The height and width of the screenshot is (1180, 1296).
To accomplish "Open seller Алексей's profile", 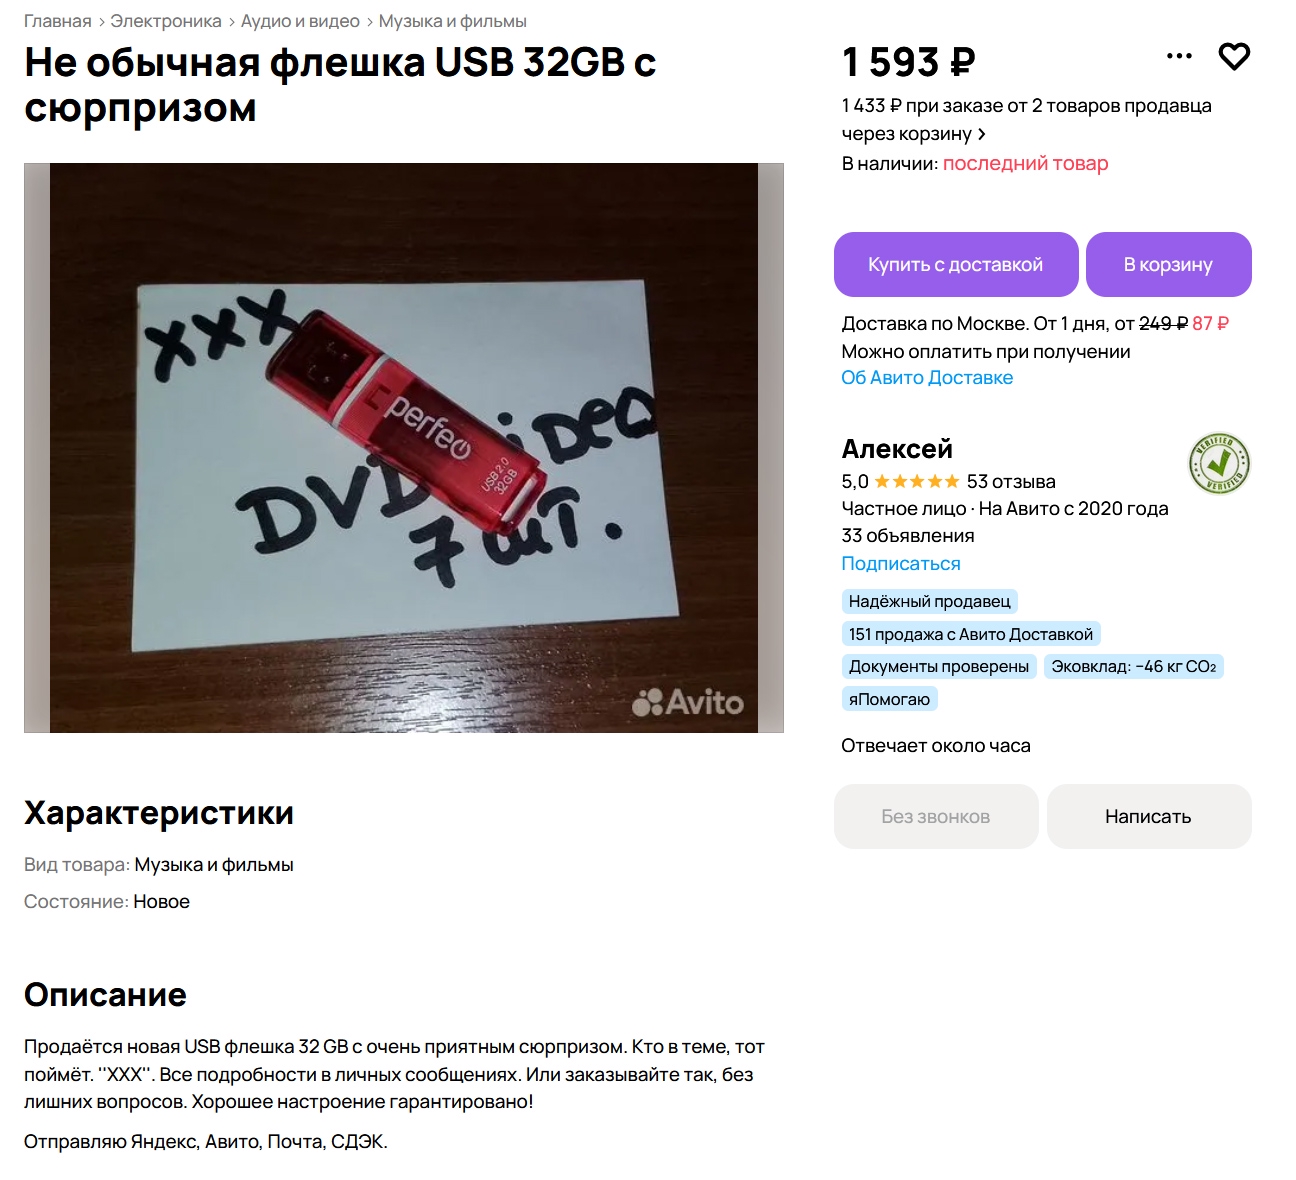I will point(897,449).
